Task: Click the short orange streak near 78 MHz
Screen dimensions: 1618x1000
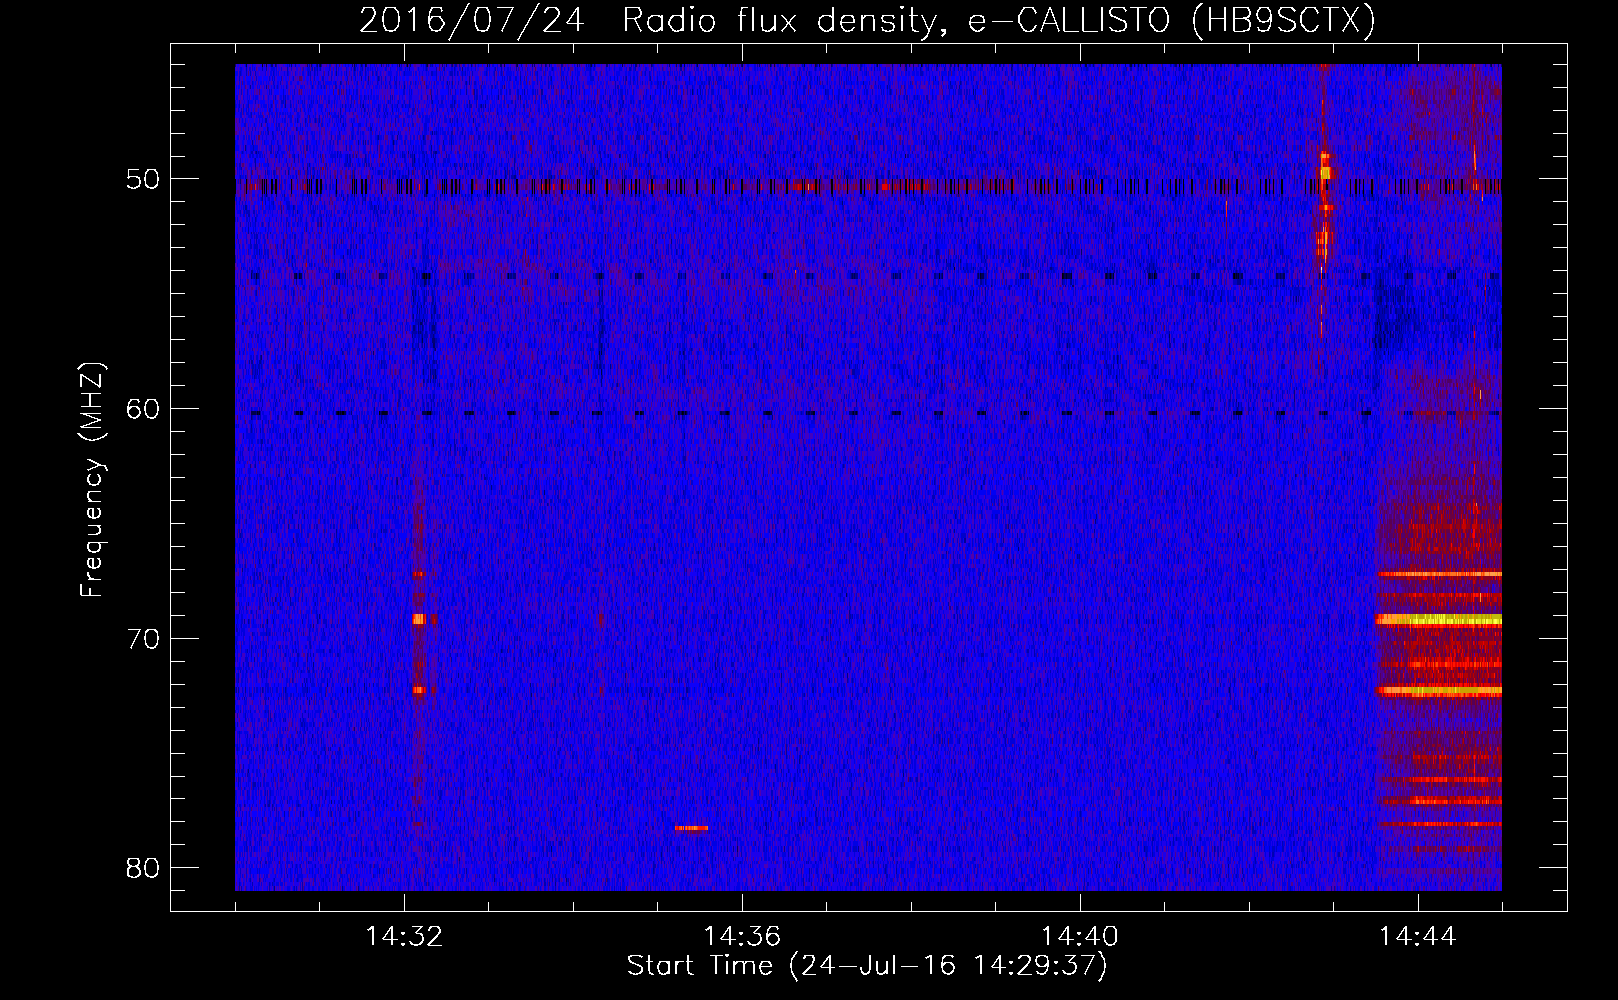Action: point(691,828)
